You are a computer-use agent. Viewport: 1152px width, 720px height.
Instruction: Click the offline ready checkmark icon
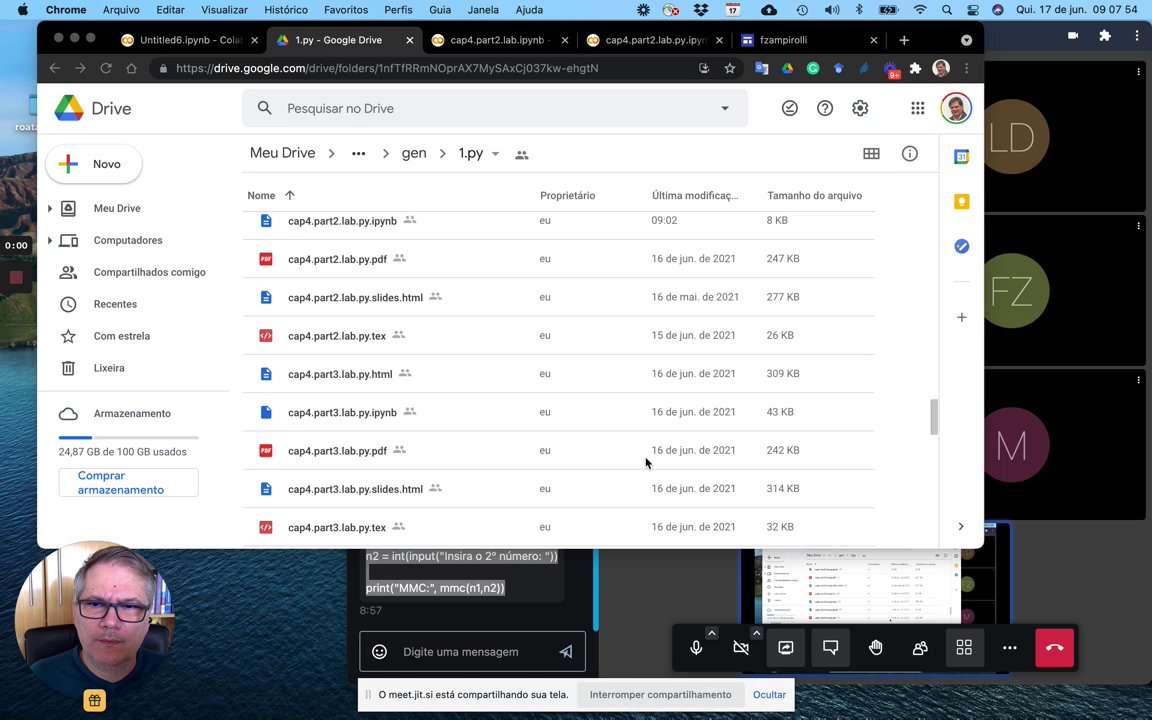coord(790,108)
